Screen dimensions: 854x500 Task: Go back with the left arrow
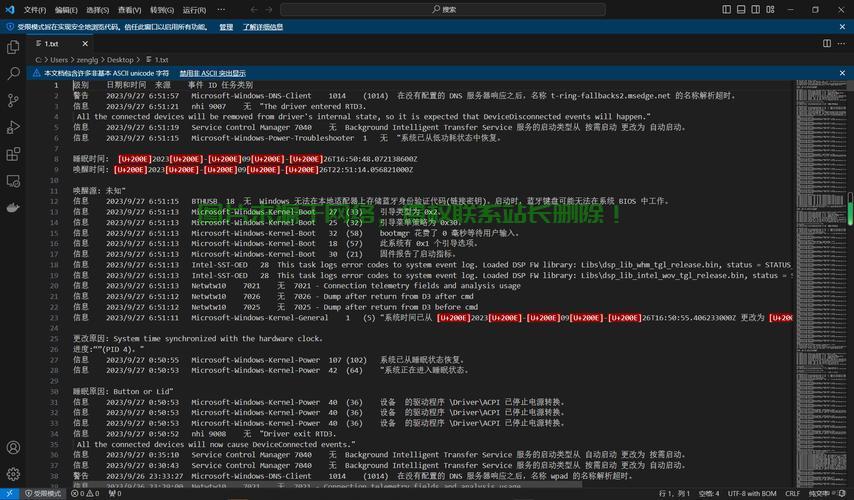pos(254,9)
